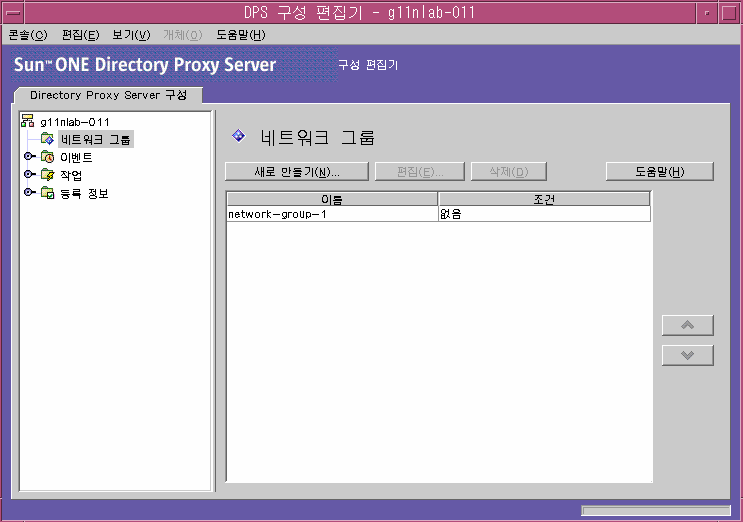This screenshot has height=522, width=743.
Task: Click the 도움말(H) button on the right
Action: (660, 171)
